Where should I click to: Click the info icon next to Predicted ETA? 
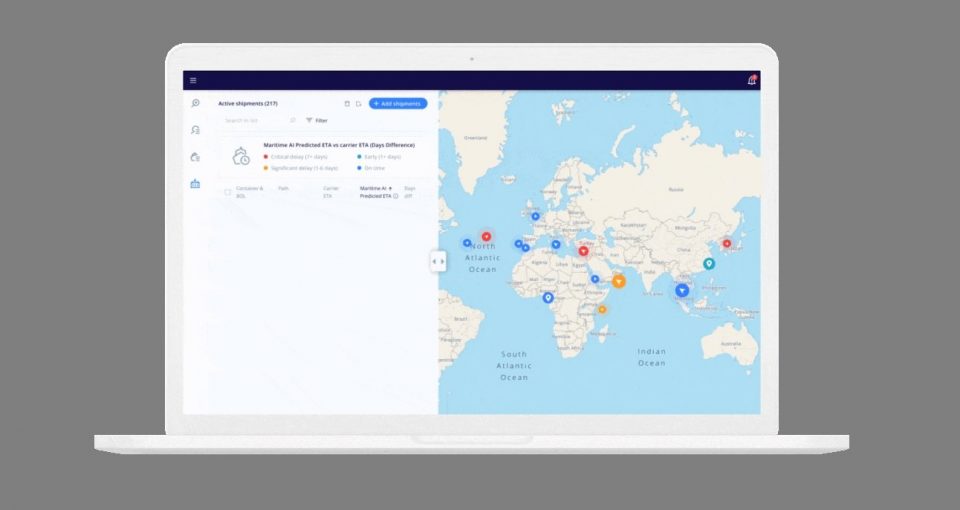click(x=396, y=196)
